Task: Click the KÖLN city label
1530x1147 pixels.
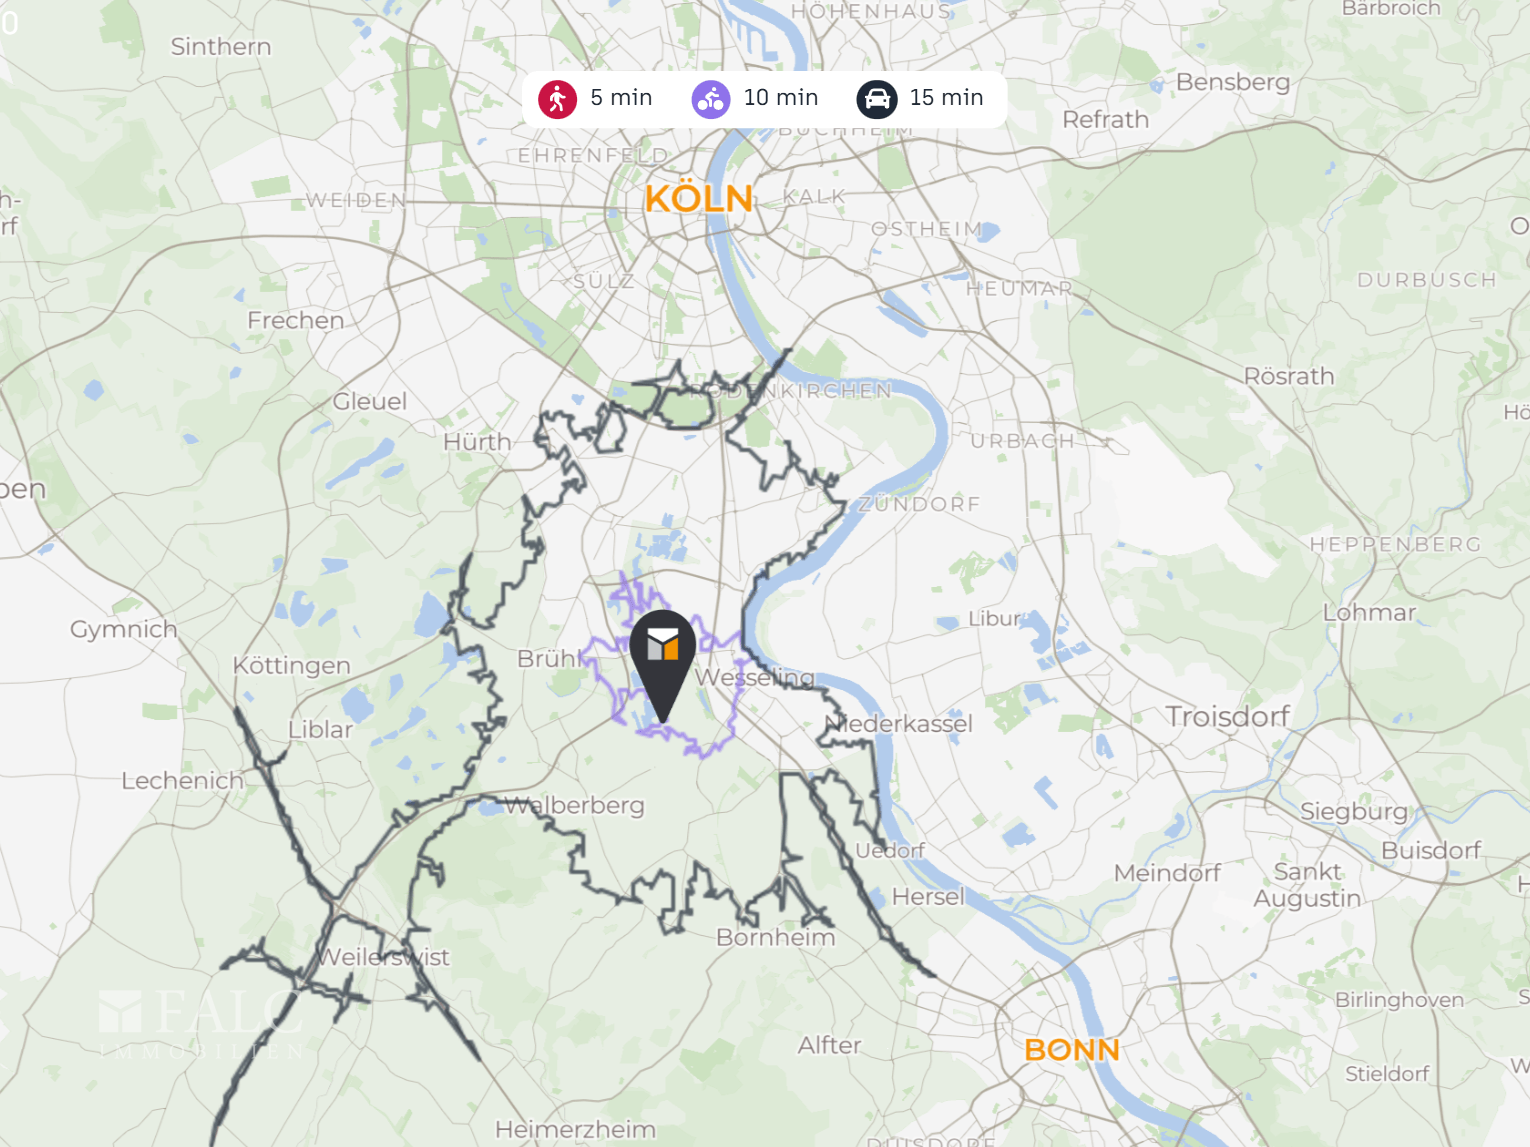Action: [x=699, y=198]
